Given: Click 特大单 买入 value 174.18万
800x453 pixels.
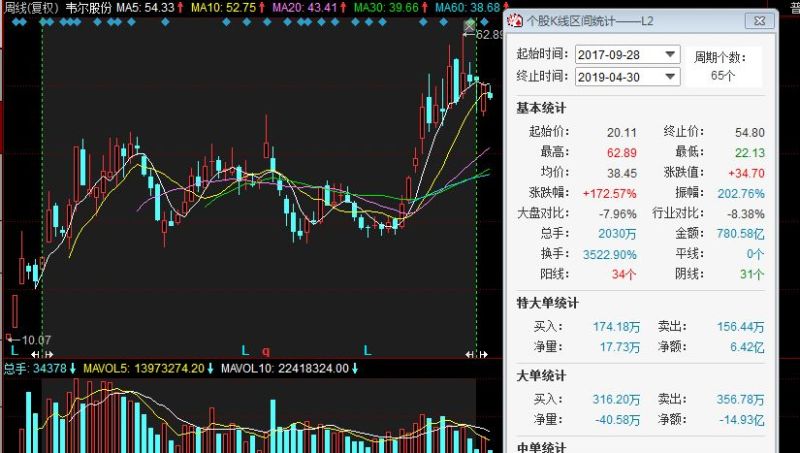Looking at the screenshot, I should 616,326.
